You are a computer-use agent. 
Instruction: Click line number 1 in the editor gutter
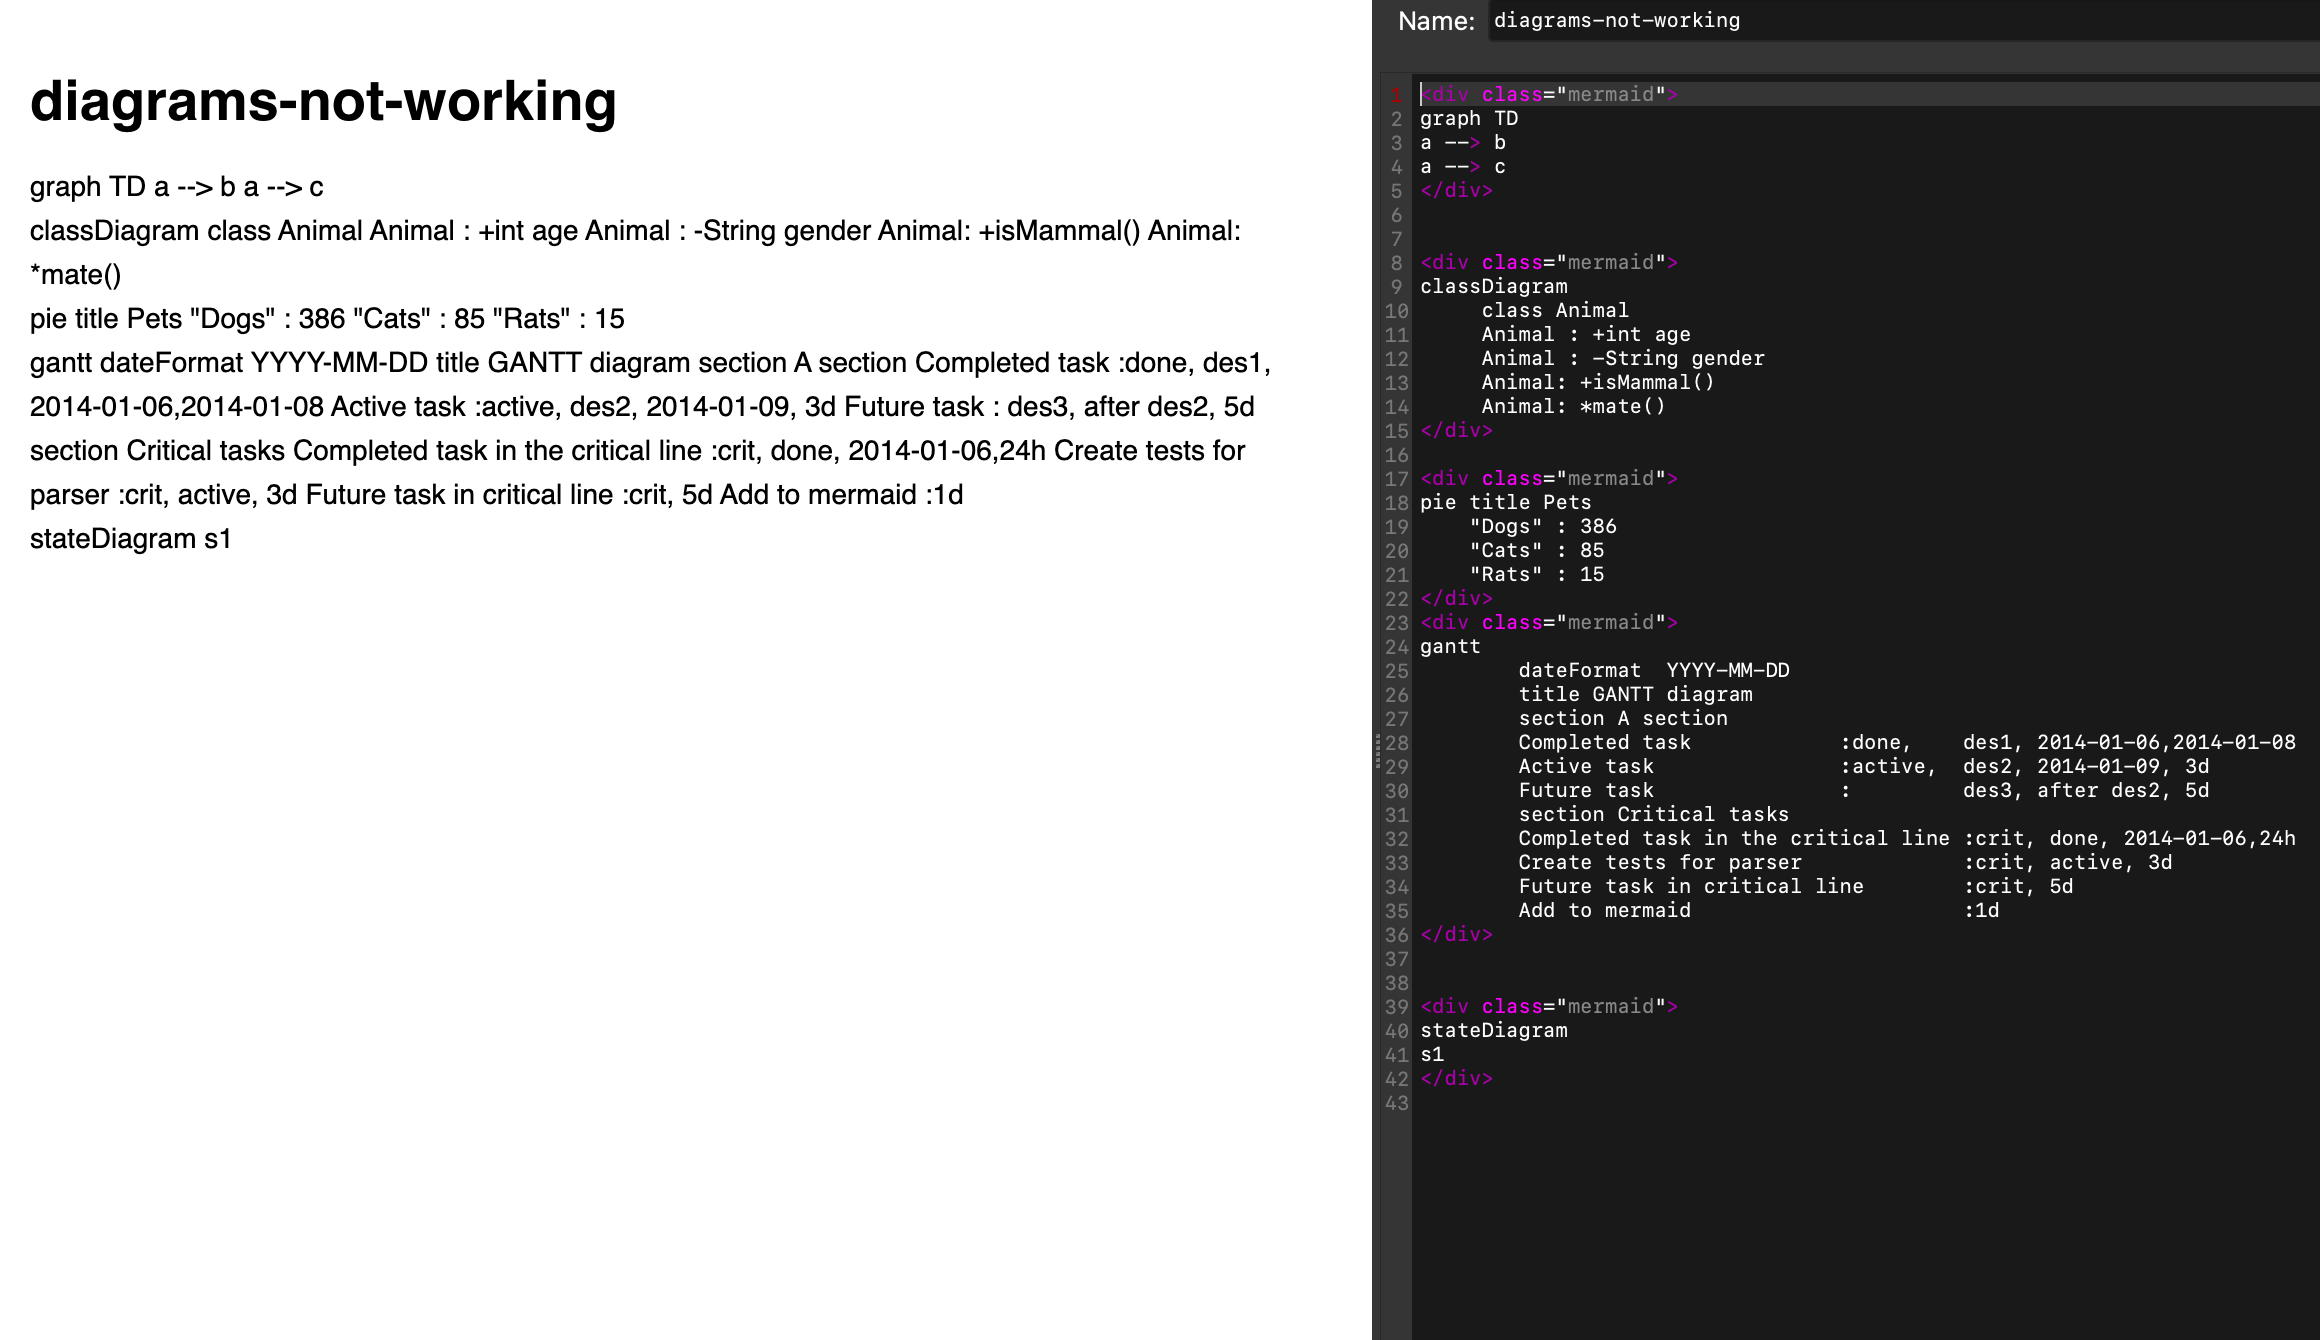1394,94
